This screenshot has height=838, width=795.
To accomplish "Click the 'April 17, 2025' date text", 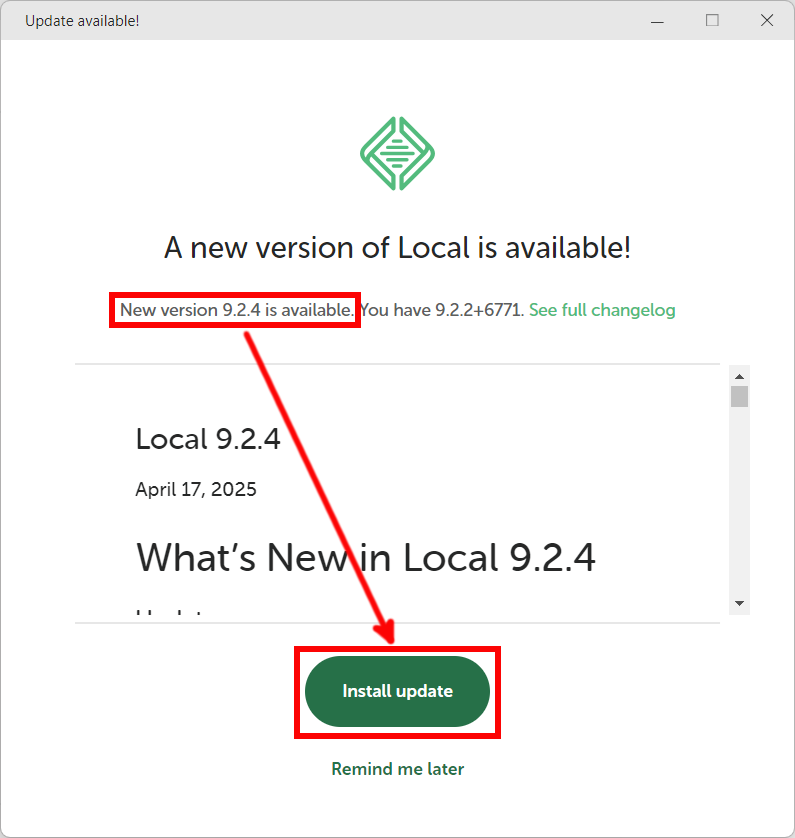I will click(196, 489).
